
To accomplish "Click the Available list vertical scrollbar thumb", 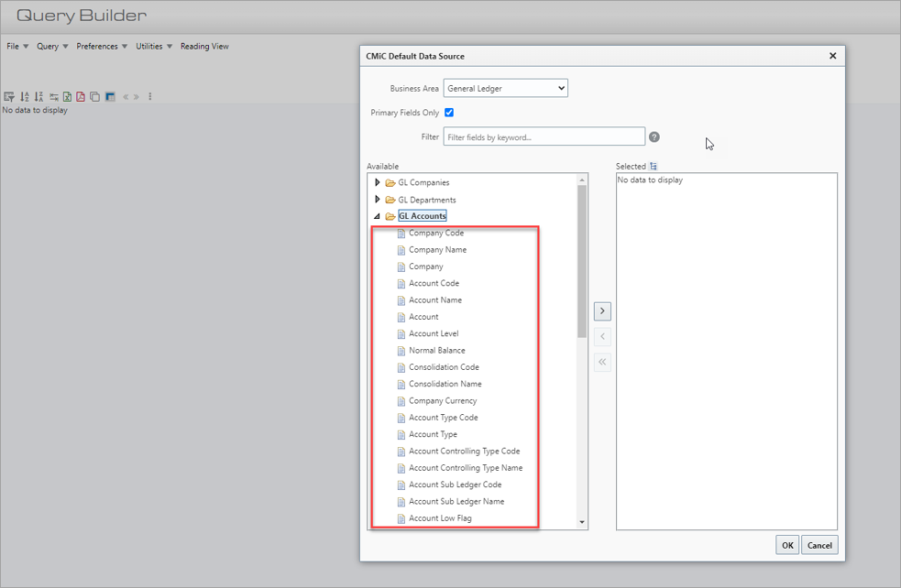I will (x=582, y=262).
